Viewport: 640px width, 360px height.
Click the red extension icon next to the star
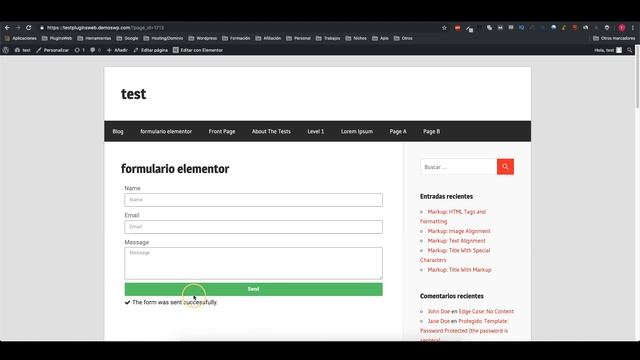click(458, 28)
